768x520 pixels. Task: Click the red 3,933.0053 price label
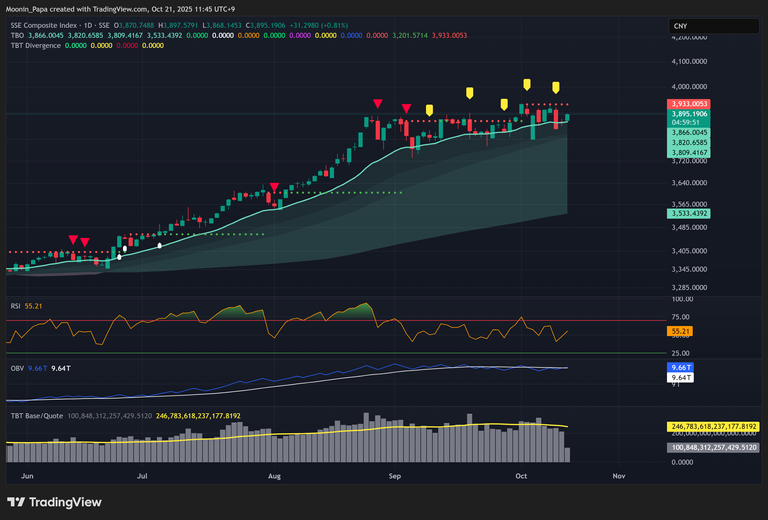[690, 104]
